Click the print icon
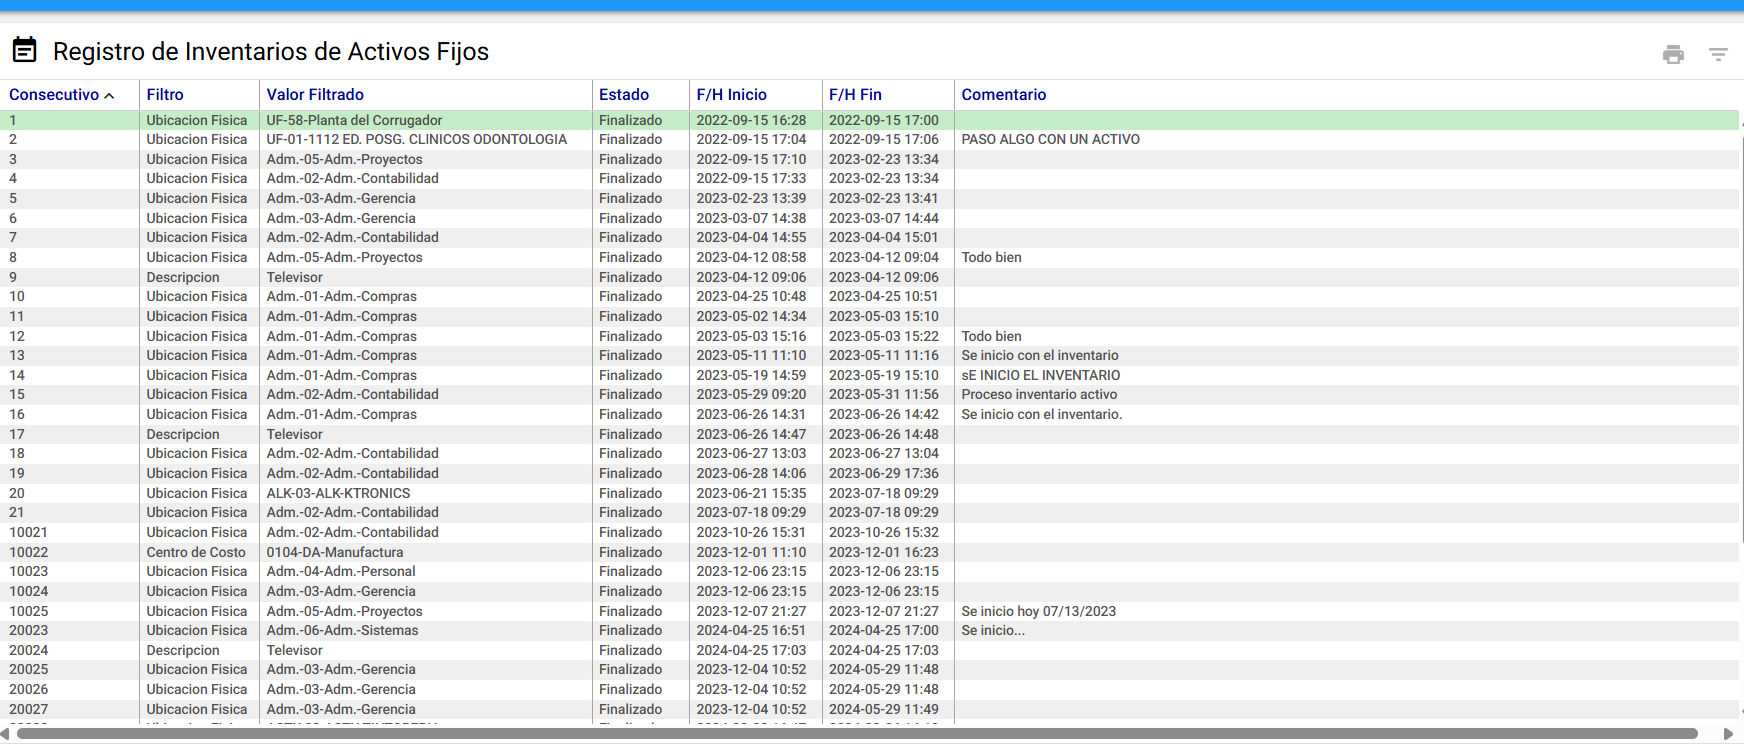This screenshot has width=1744, height=746. click(x=1673, y=54)
